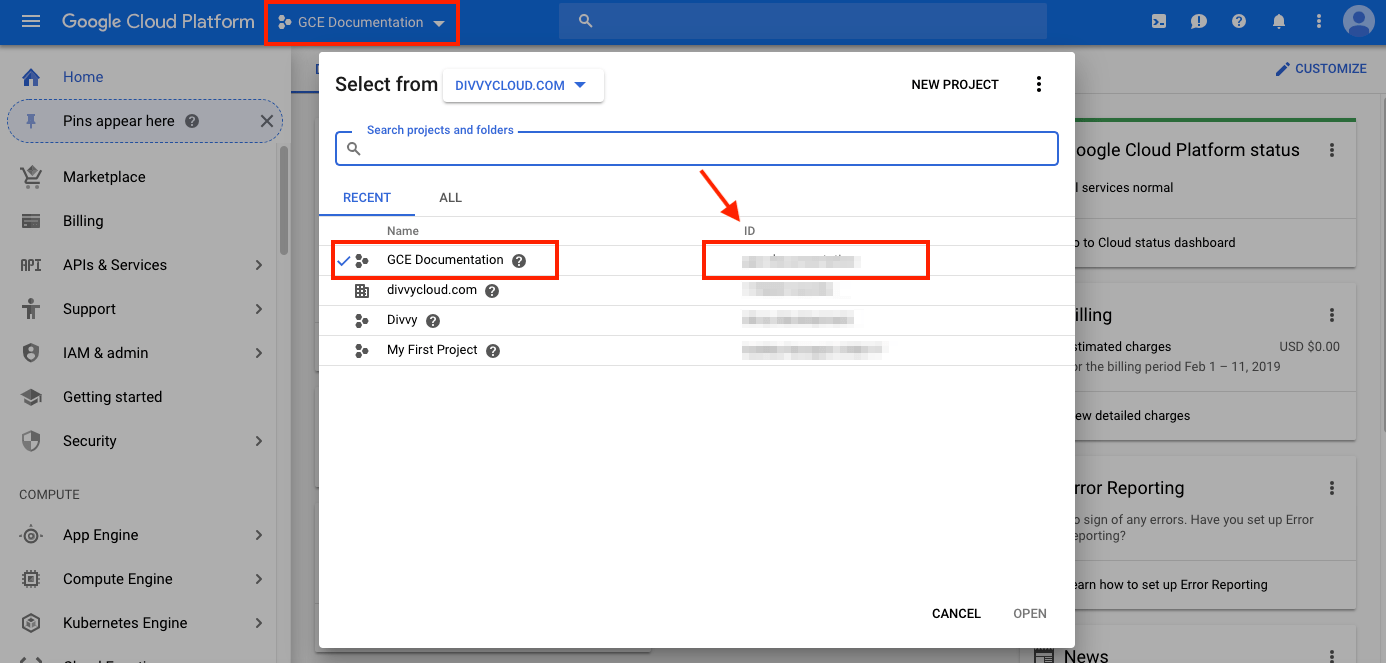Open the user account avatar

1359,21
